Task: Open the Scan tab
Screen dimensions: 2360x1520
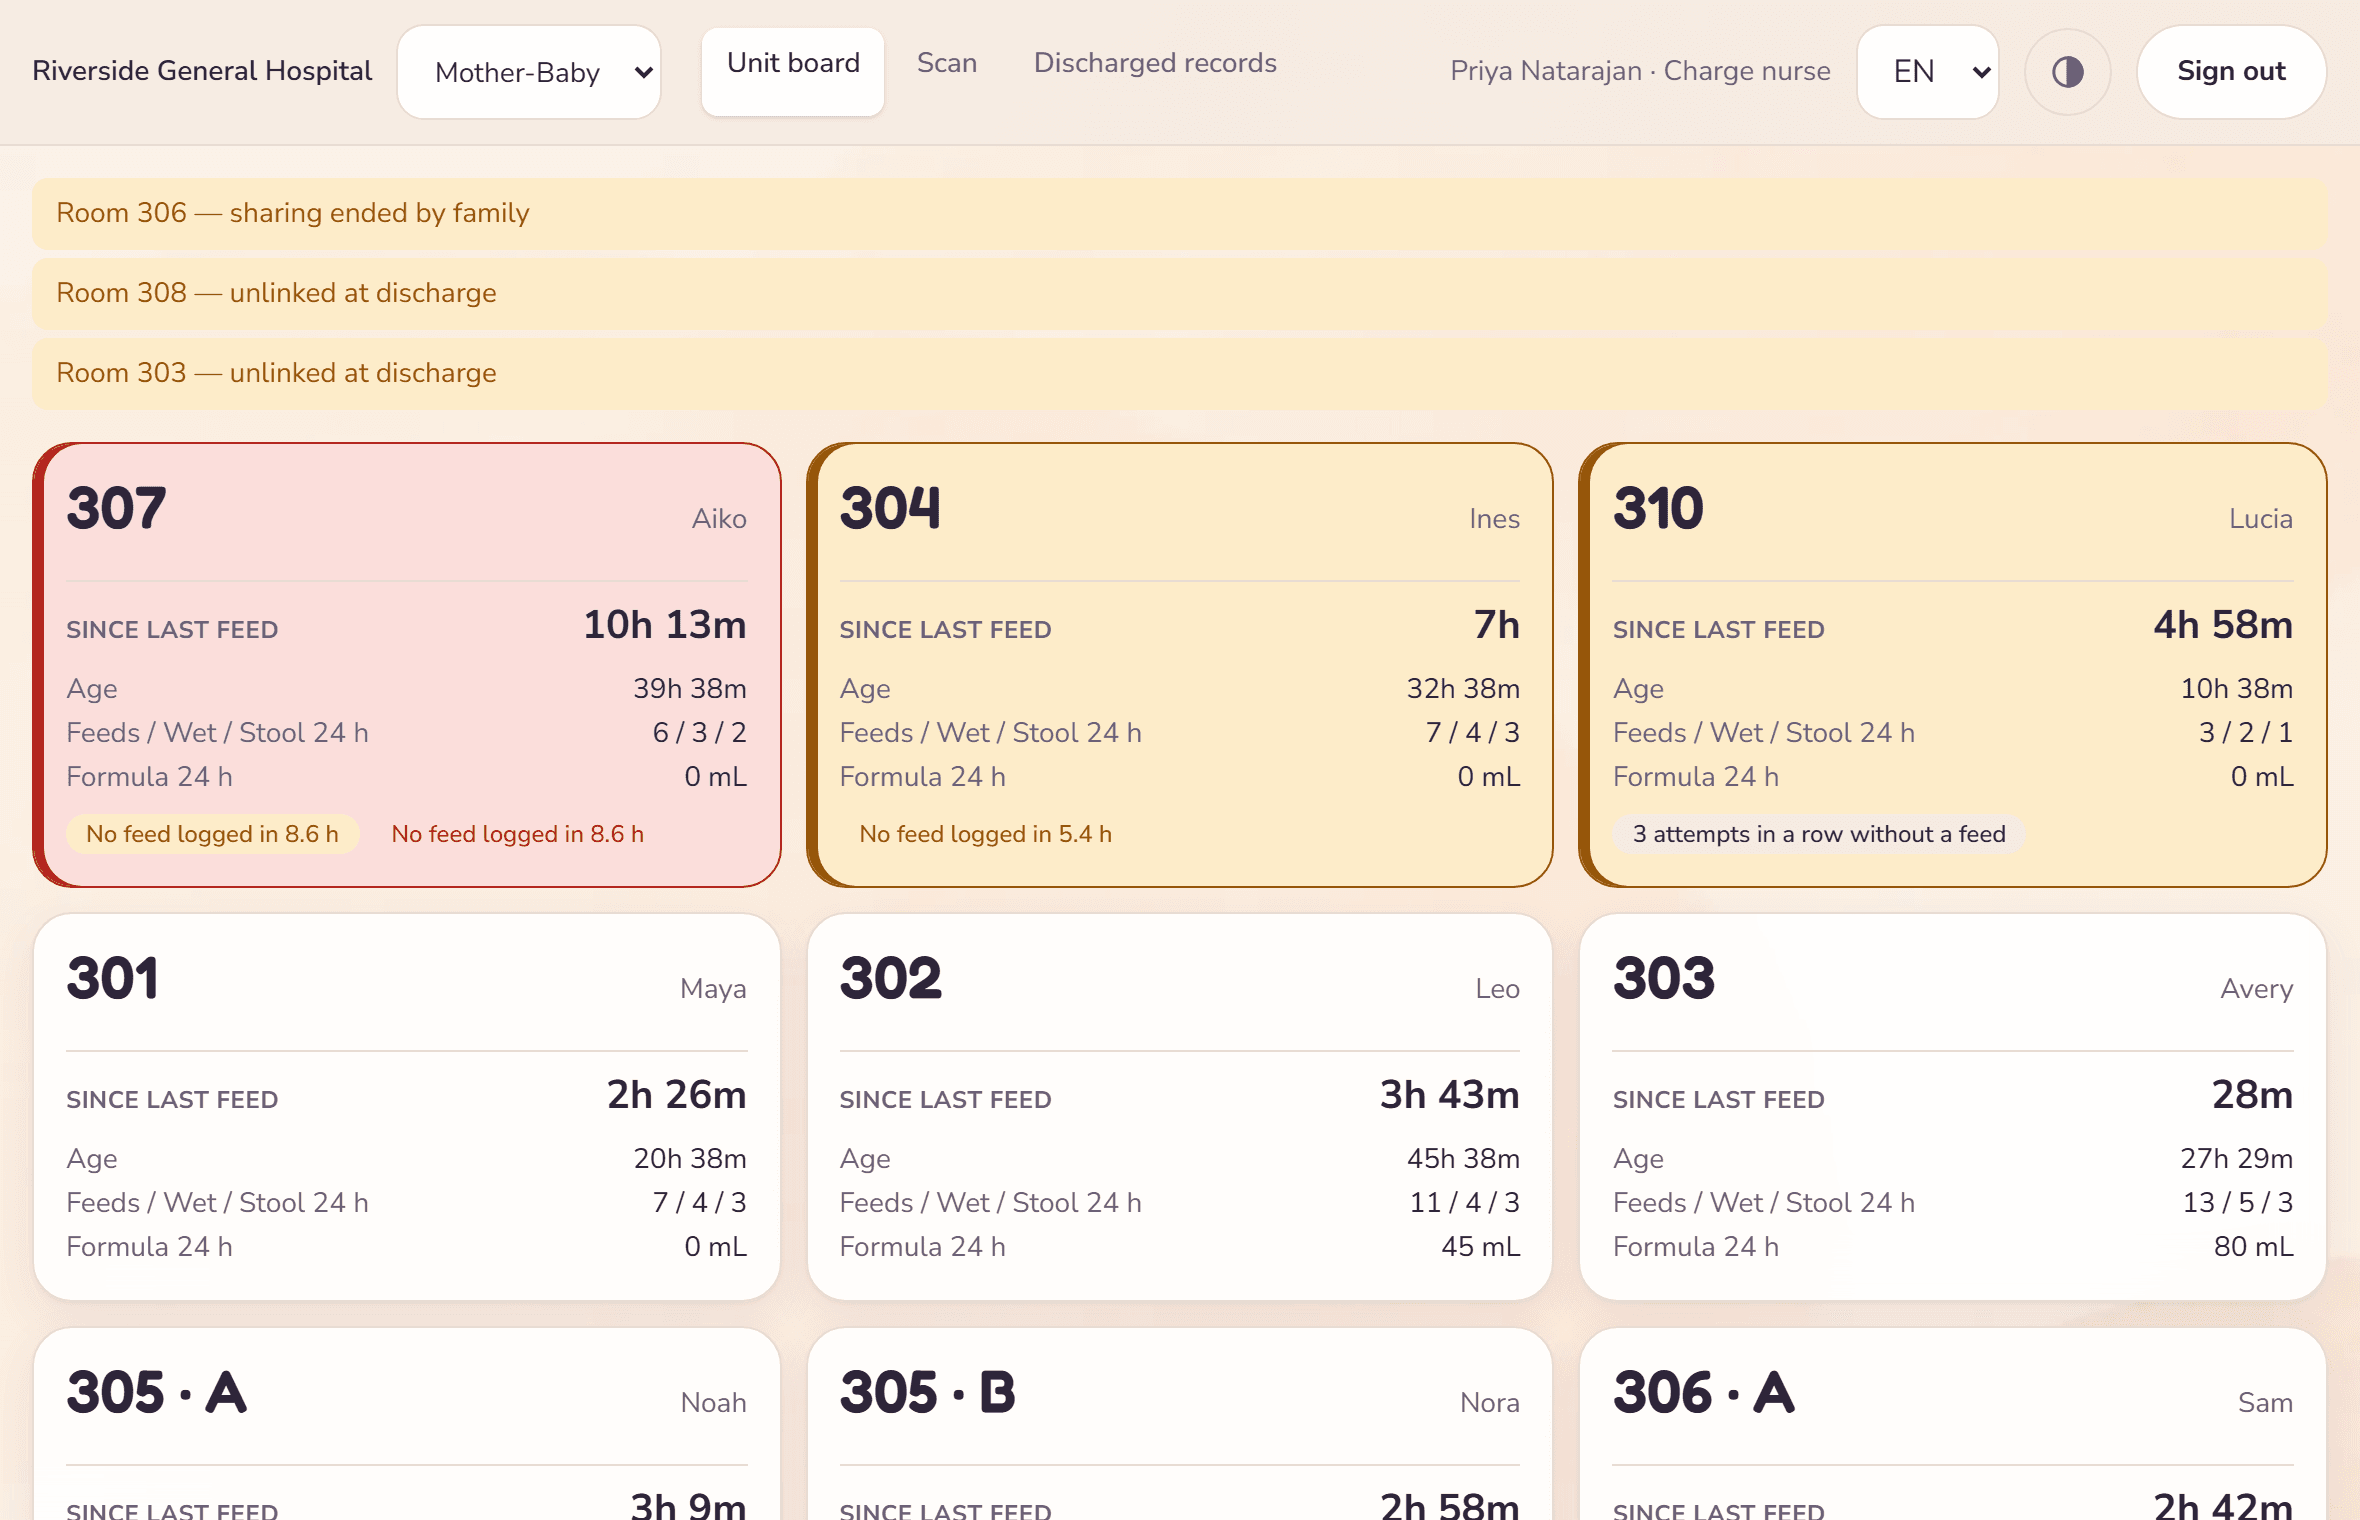Action: tap(947, 63)
